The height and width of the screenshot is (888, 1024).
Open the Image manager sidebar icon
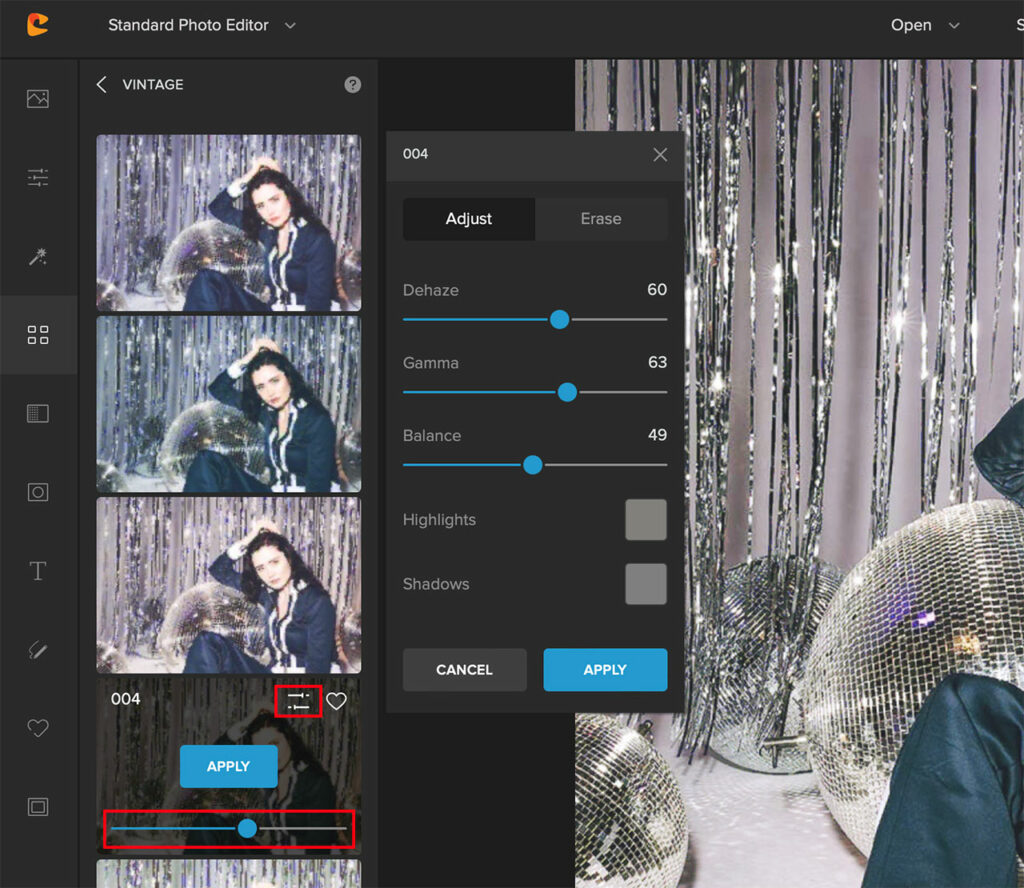click(38, 99)
